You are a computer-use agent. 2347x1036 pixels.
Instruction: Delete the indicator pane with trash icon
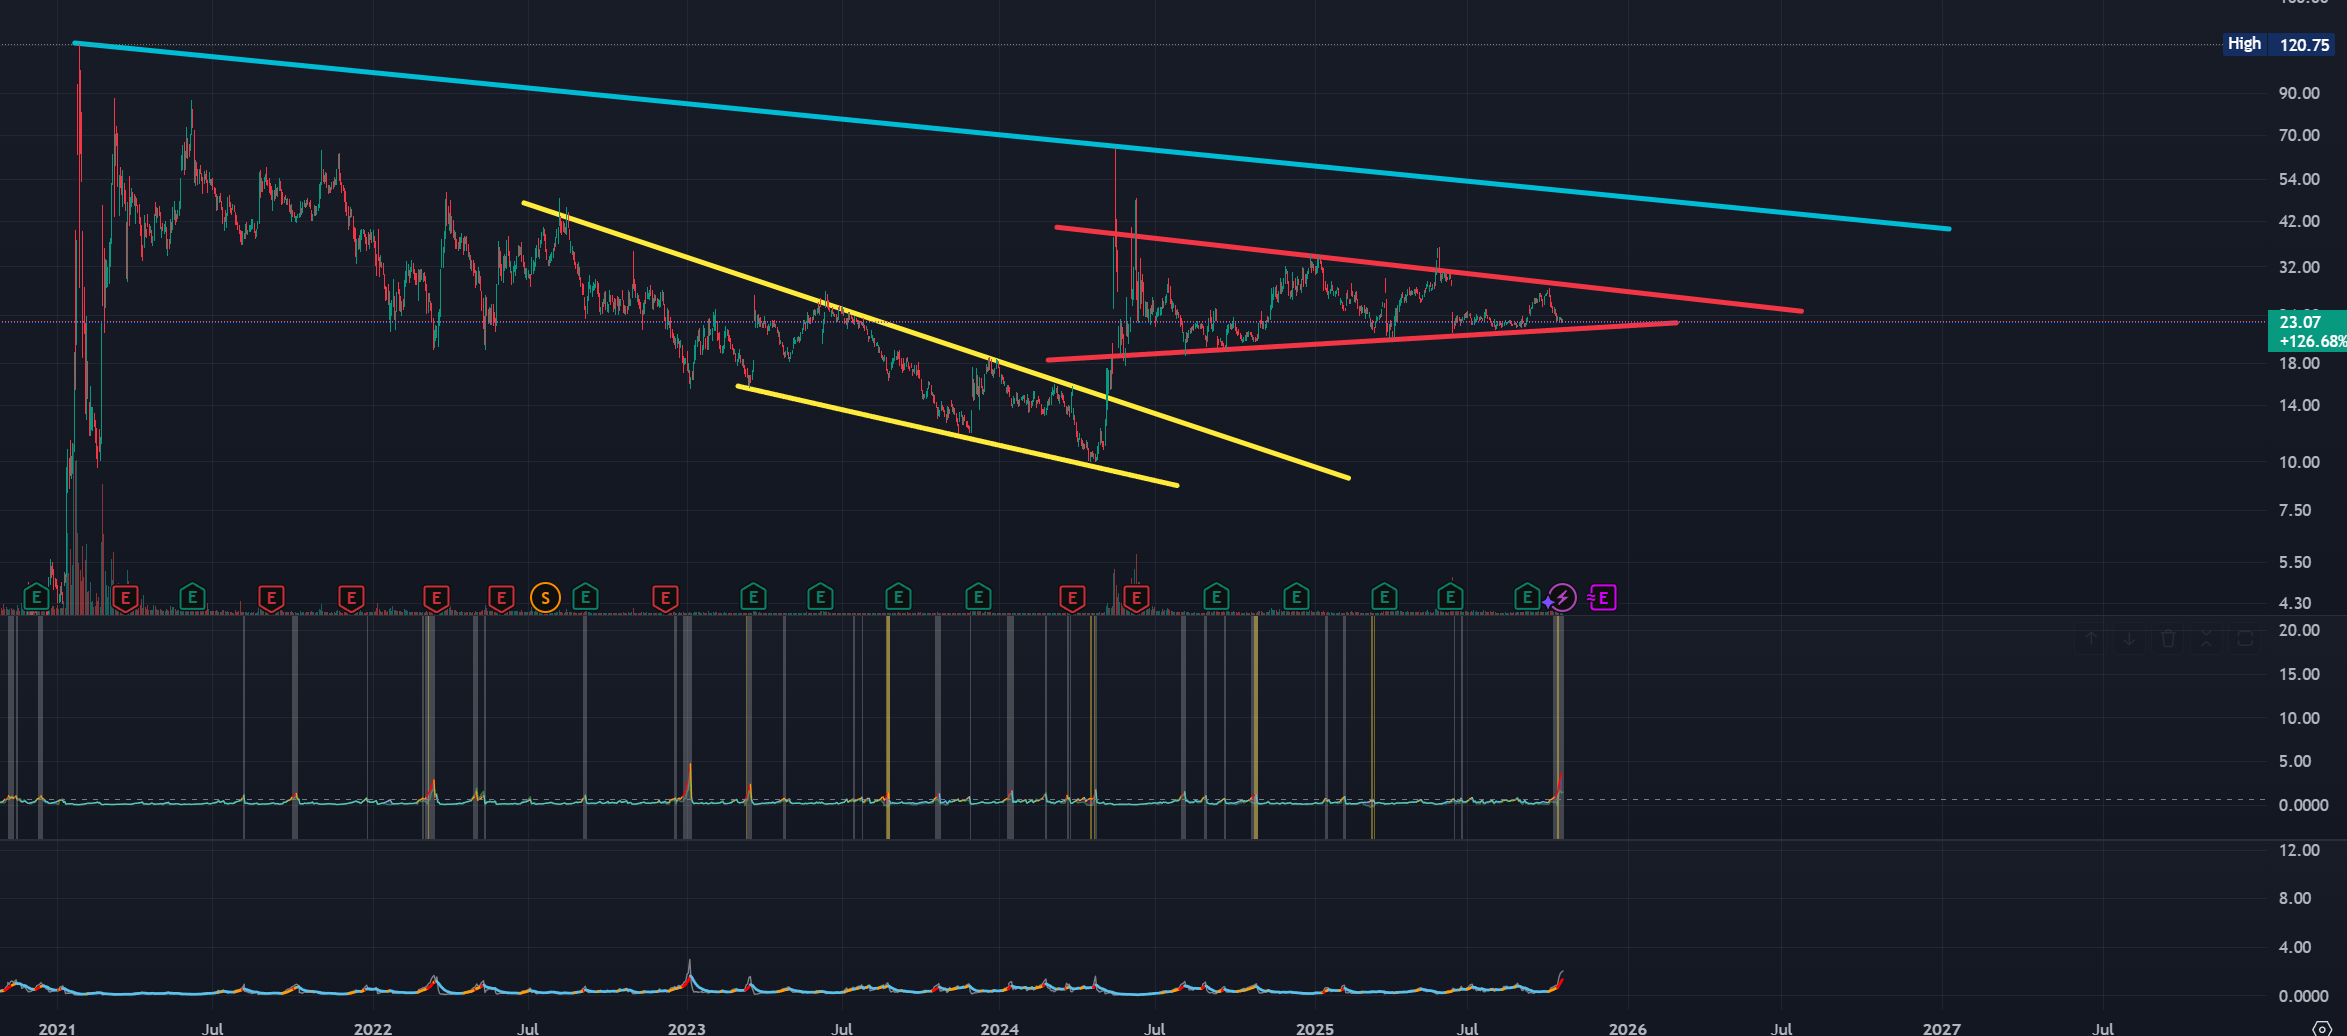[2168, 639]
